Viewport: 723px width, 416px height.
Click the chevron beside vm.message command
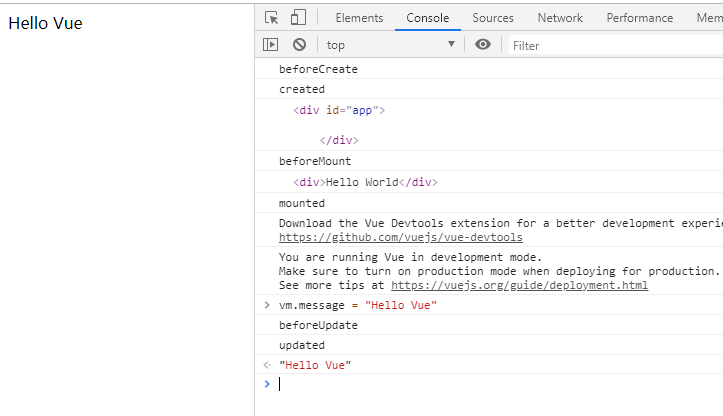pyautogui.click(x=267, y=305)
